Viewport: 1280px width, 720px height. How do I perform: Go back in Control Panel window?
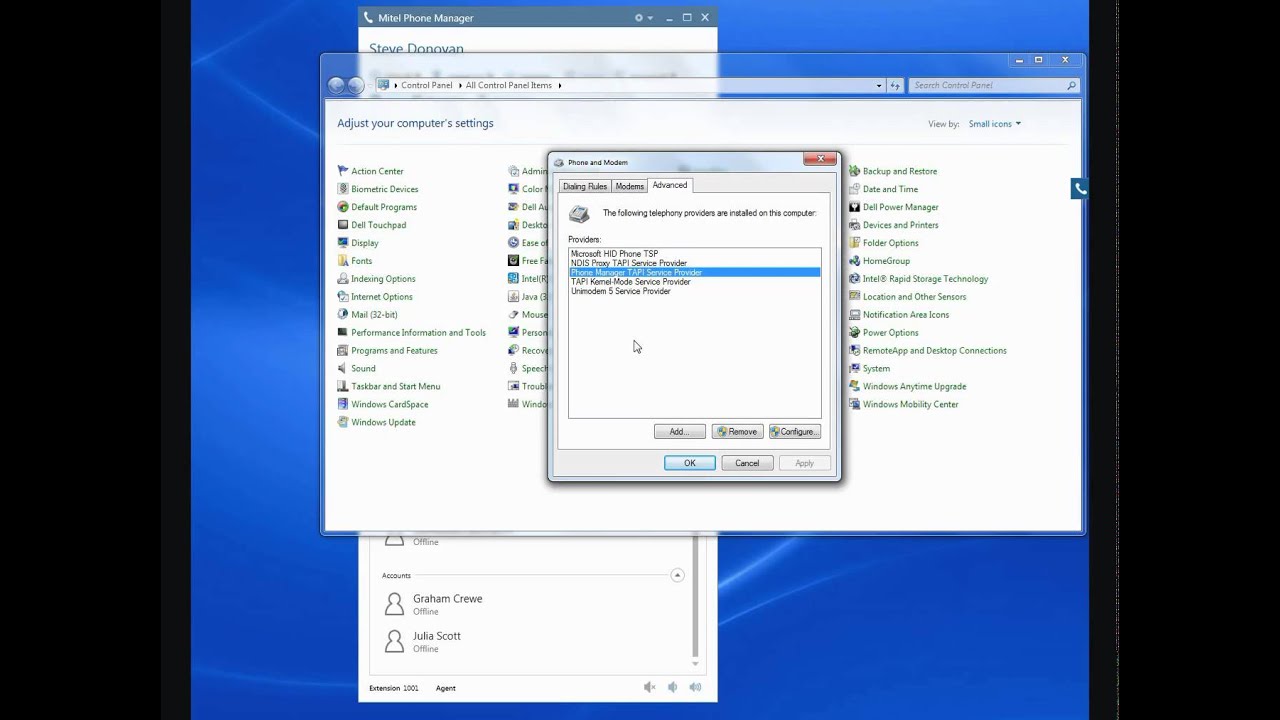336,85
